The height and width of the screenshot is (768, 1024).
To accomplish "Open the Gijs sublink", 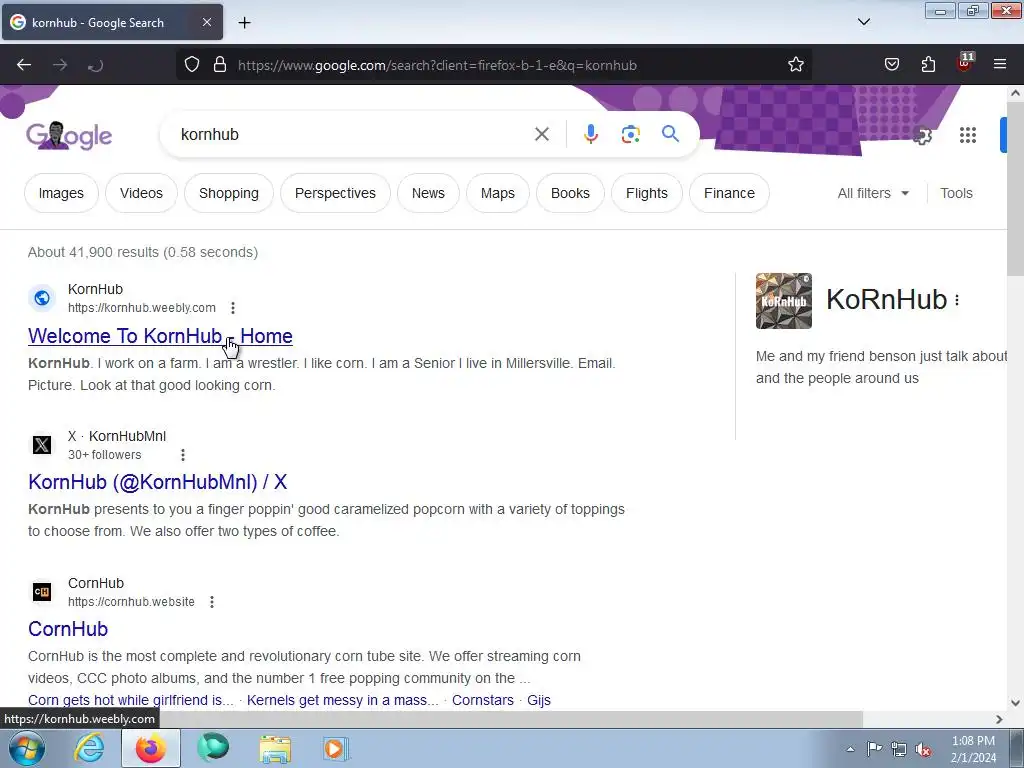I will coord(539,700).
